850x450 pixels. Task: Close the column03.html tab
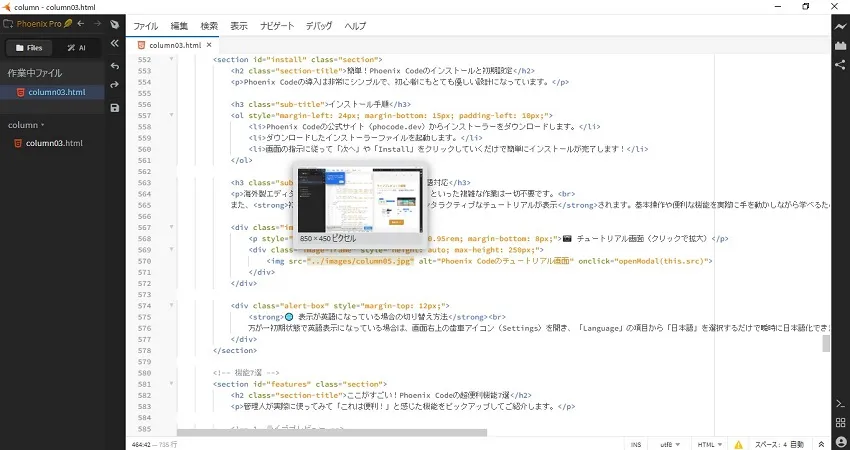209,45
